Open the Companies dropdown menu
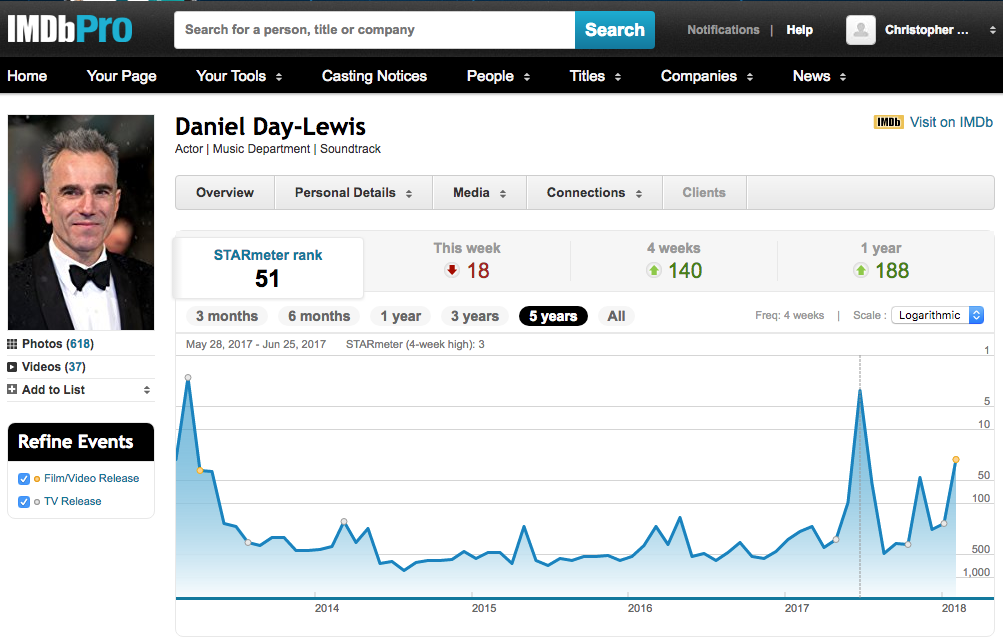Image resolution: width=1003 pixels, height=644 pixels. tap(707, 76)
